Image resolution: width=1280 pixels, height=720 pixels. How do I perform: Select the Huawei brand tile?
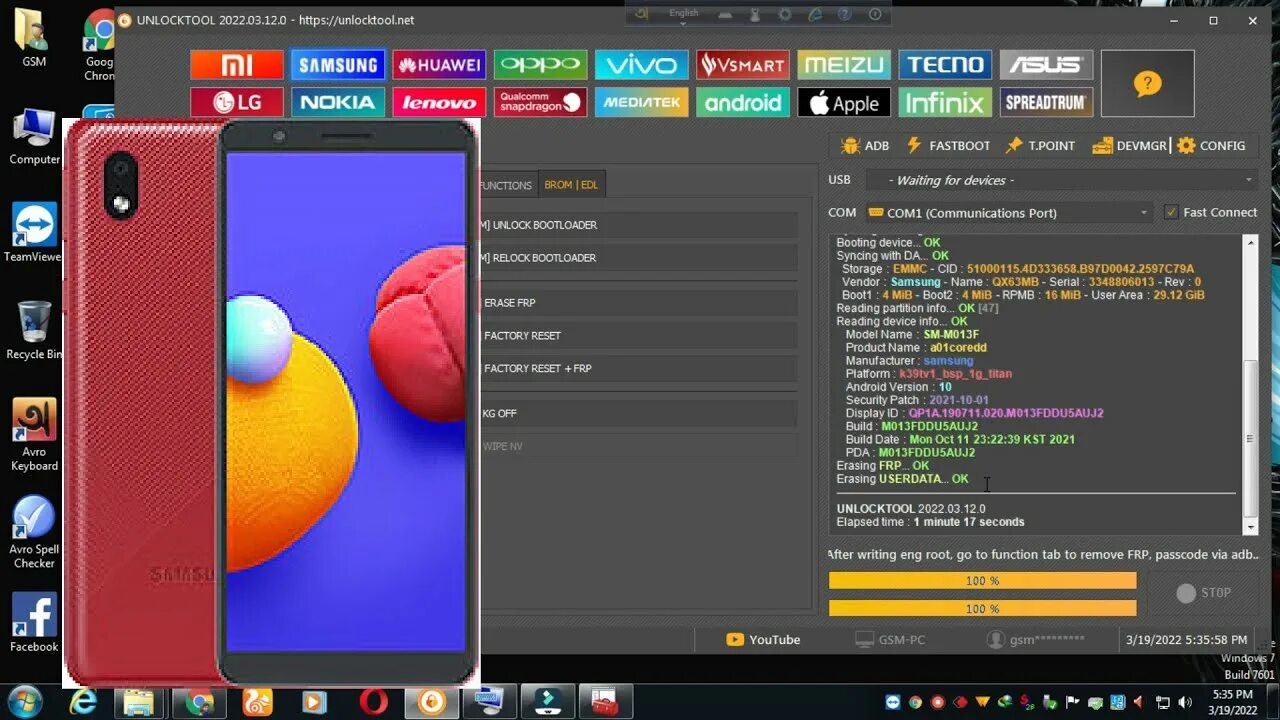(x=439, y=65)
